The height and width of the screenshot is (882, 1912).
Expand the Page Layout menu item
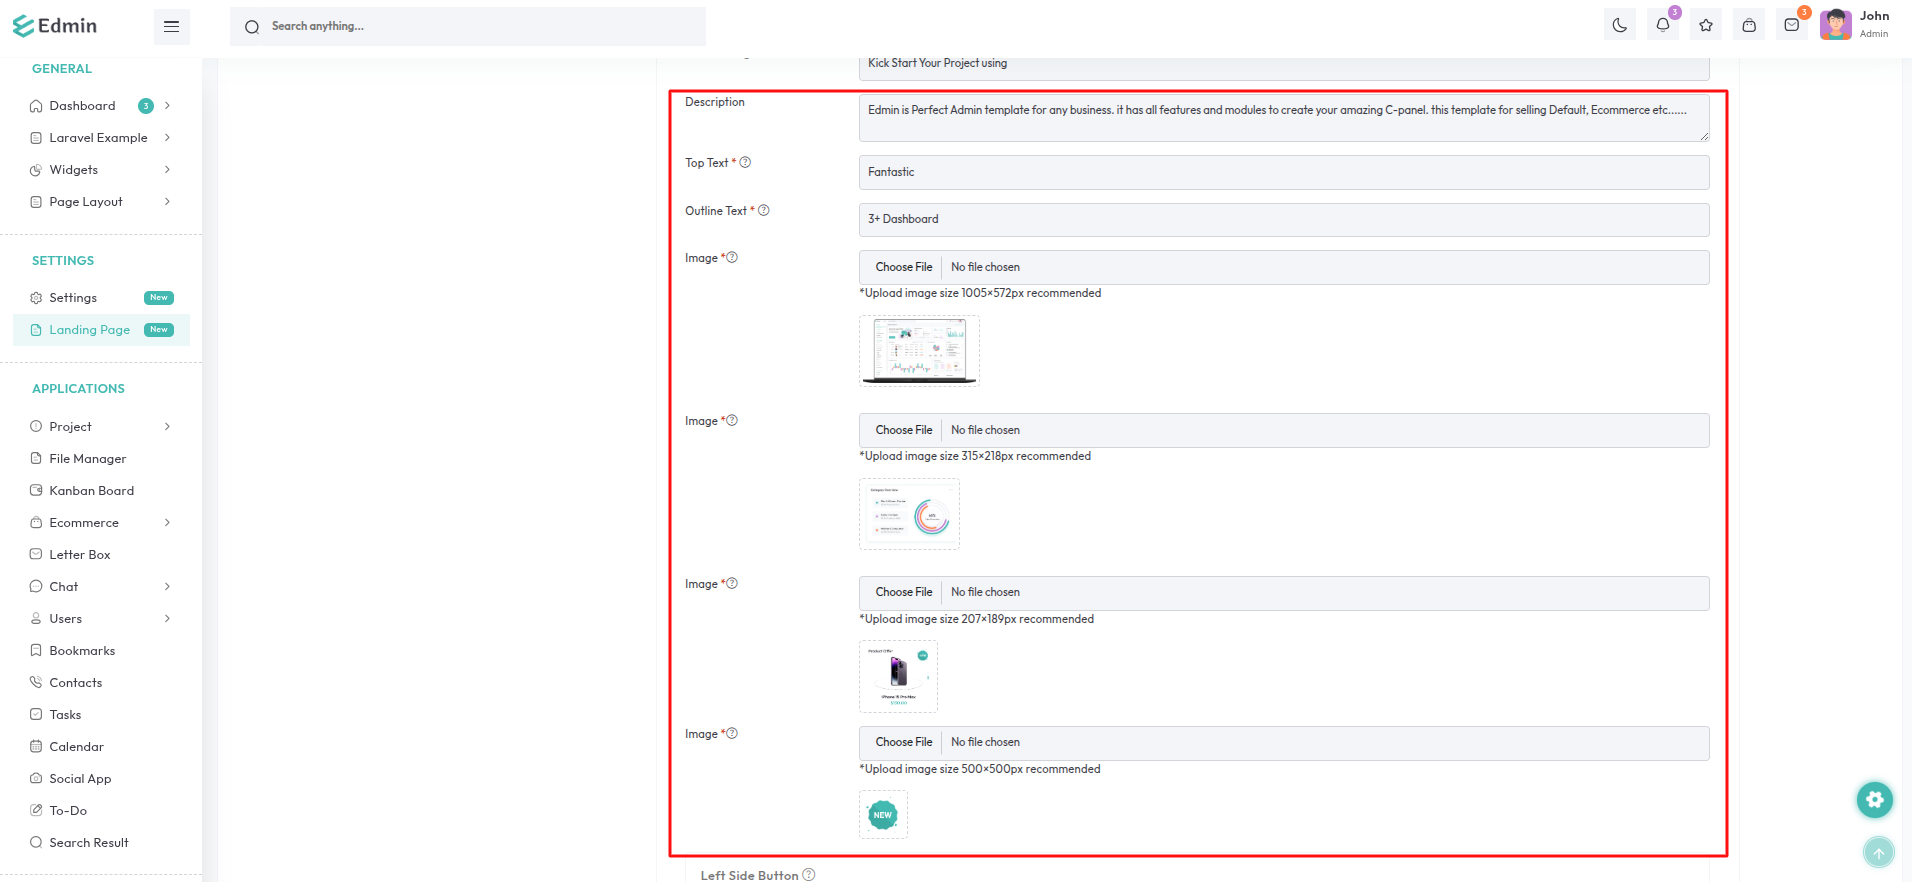point(100,202)
